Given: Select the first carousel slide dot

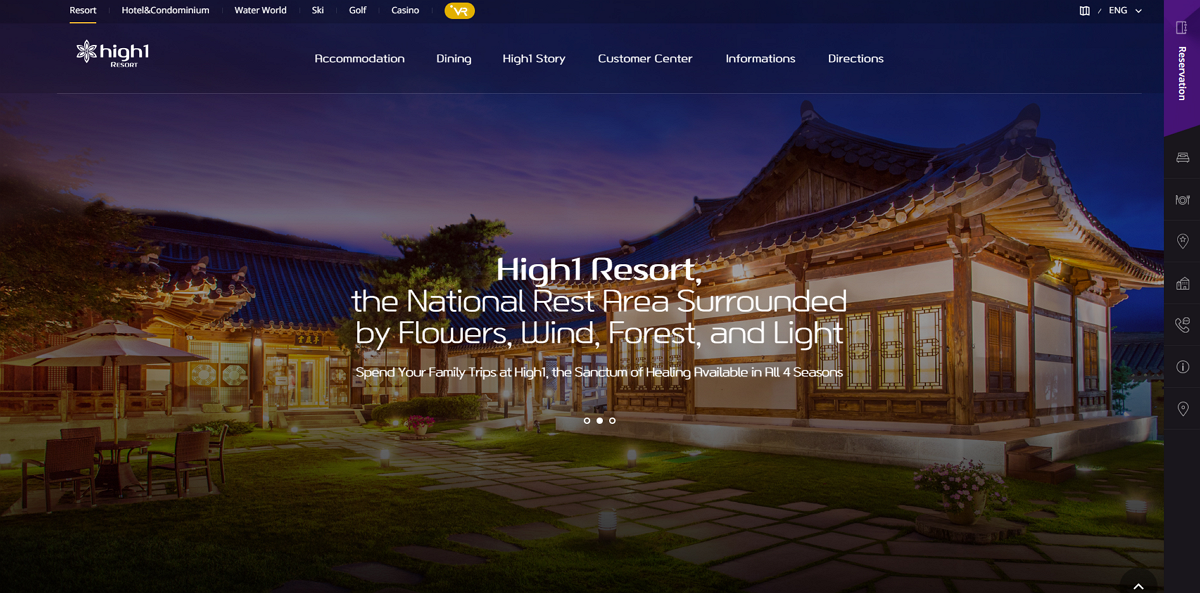Looking at the screenshot, I should pyautogui.click(x=587, y=421).
